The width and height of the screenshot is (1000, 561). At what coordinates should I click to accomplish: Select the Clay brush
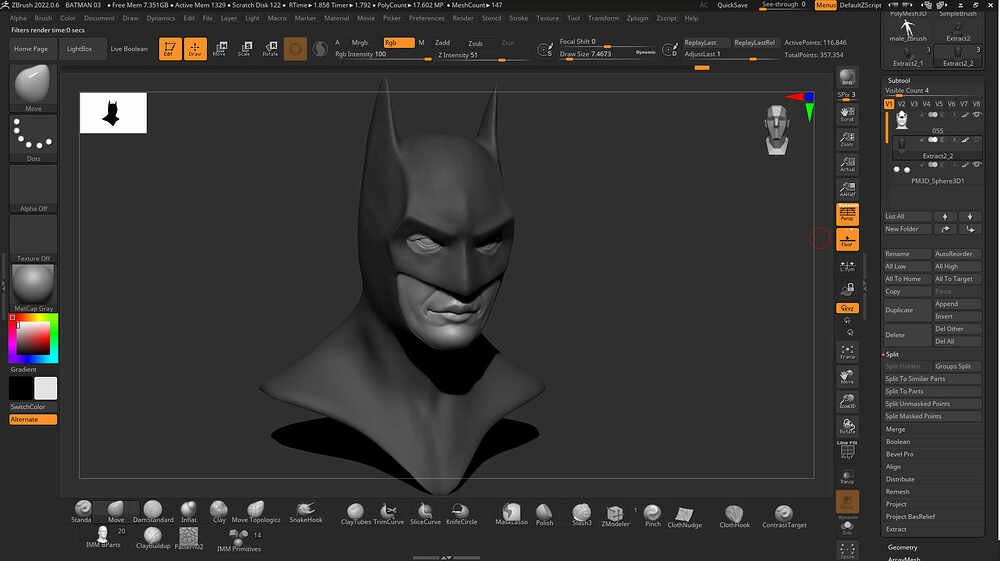tap(219, 513)
